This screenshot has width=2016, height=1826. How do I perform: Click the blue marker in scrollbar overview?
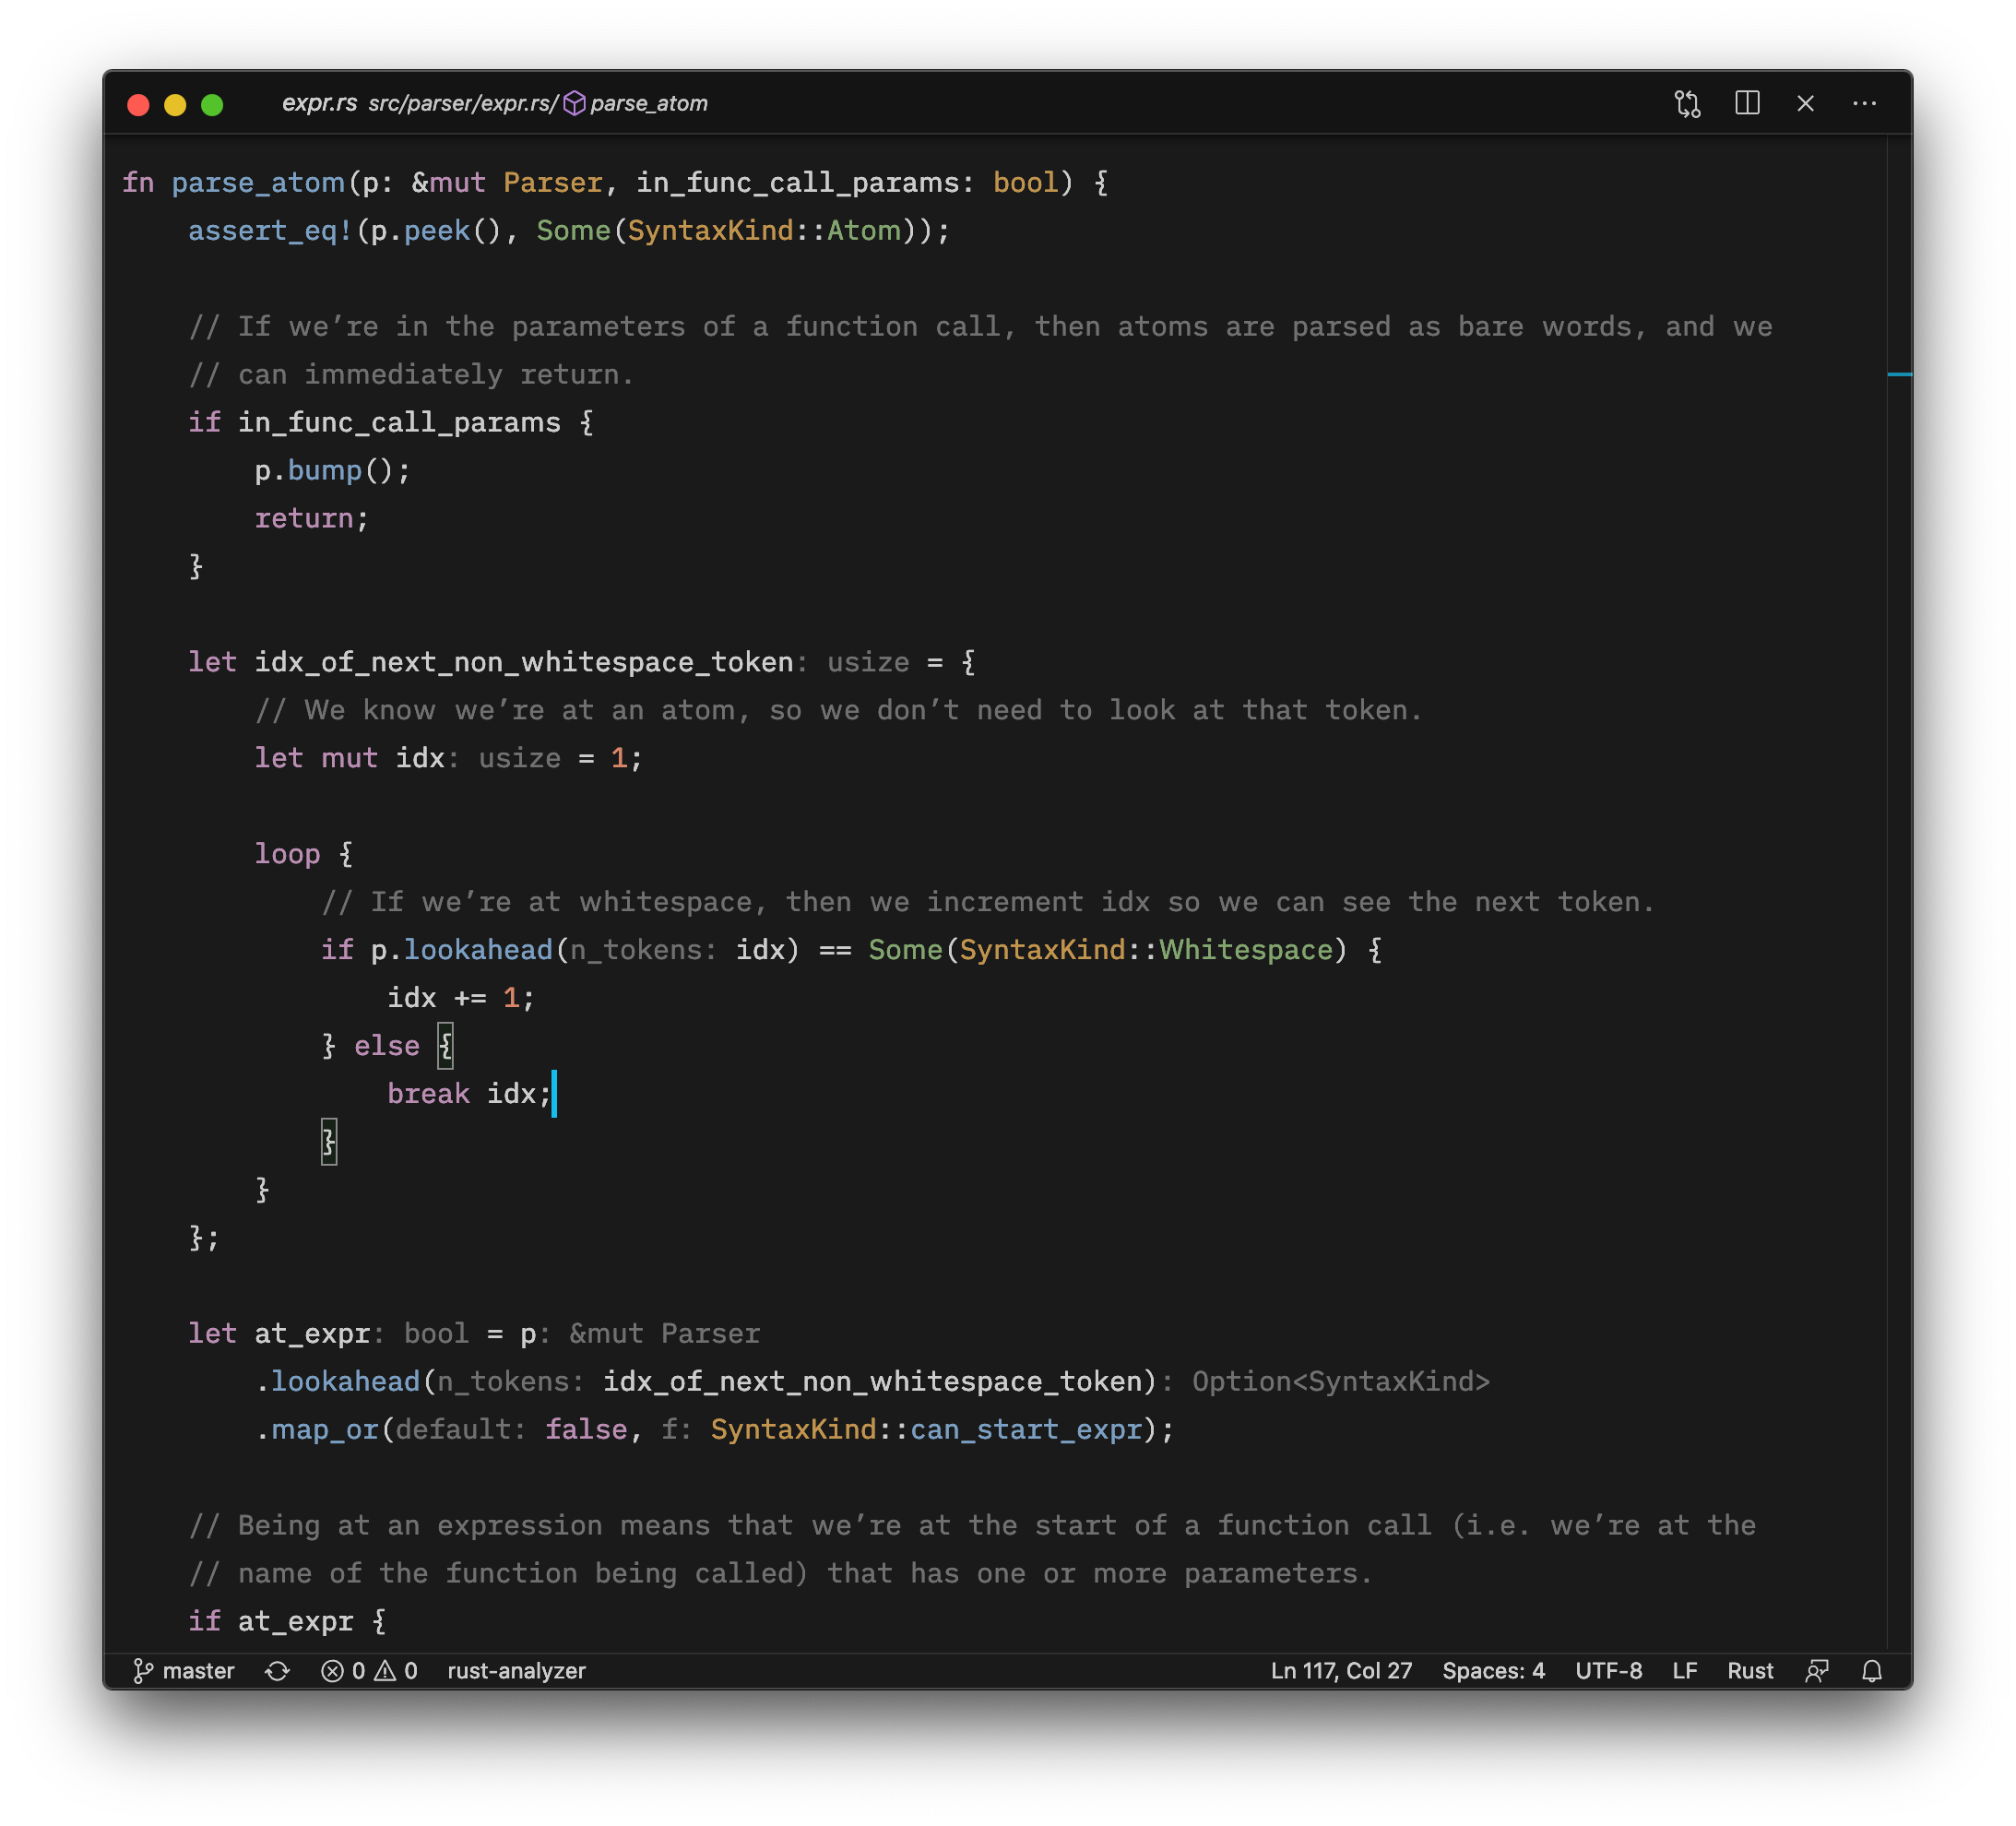click(x=1899, y=374)
